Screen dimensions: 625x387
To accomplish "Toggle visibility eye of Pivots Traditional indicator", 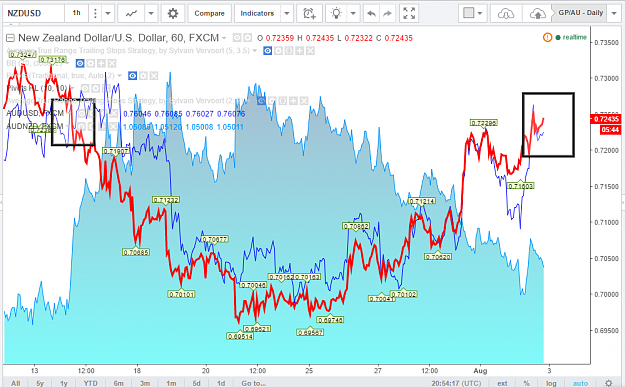I will (133, 76).
